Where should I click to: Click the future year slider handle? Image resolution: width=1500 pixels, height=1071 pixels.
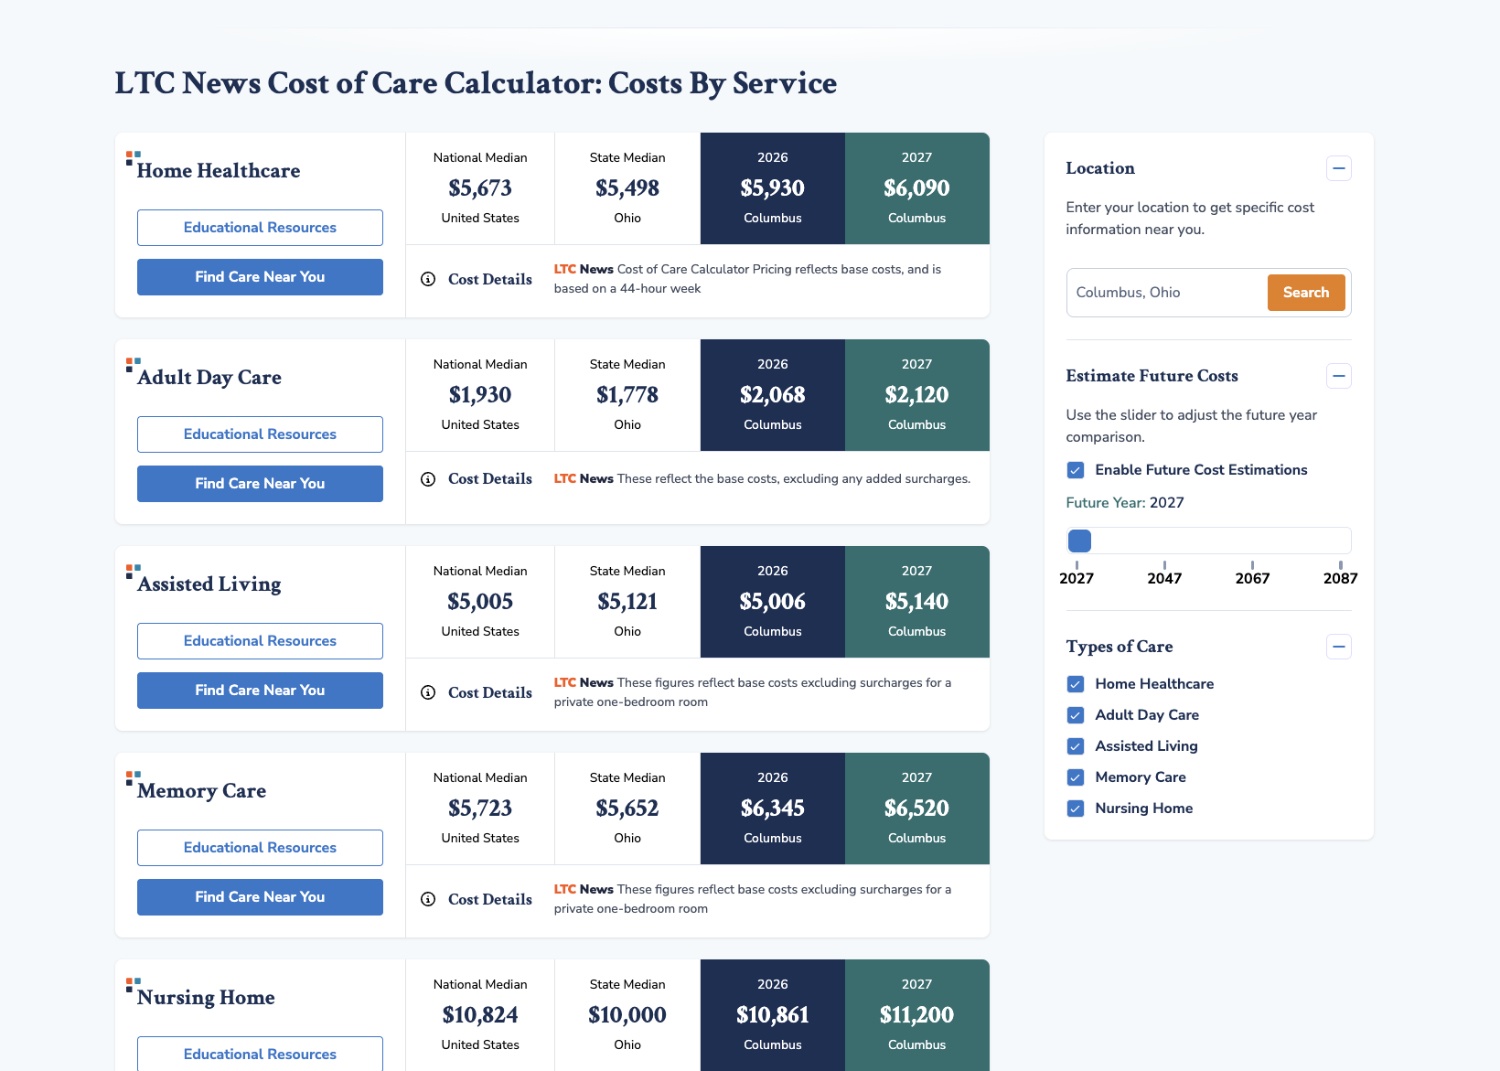(1079, 541)
